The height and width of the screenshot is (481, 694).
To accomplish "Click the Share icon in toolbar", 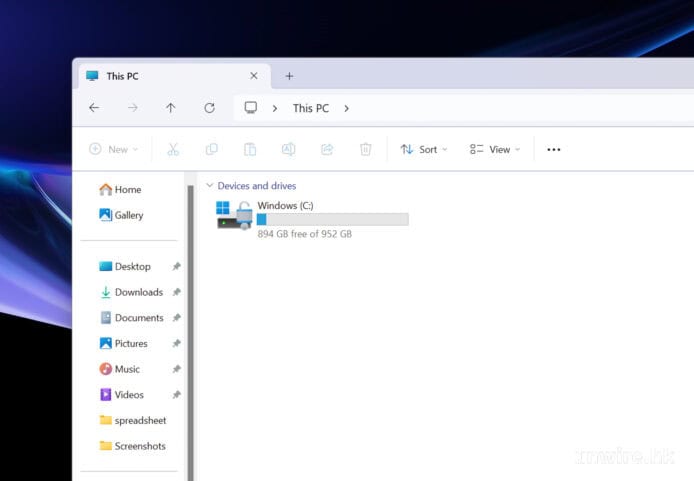I will point(327,149).
